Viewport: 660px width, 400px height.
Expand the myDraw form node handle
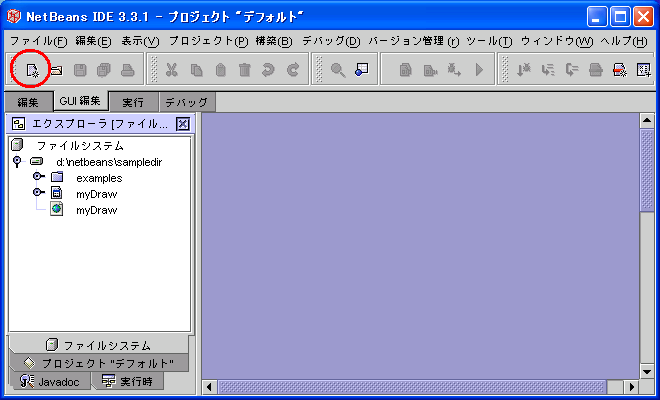[x=39, y=192]
